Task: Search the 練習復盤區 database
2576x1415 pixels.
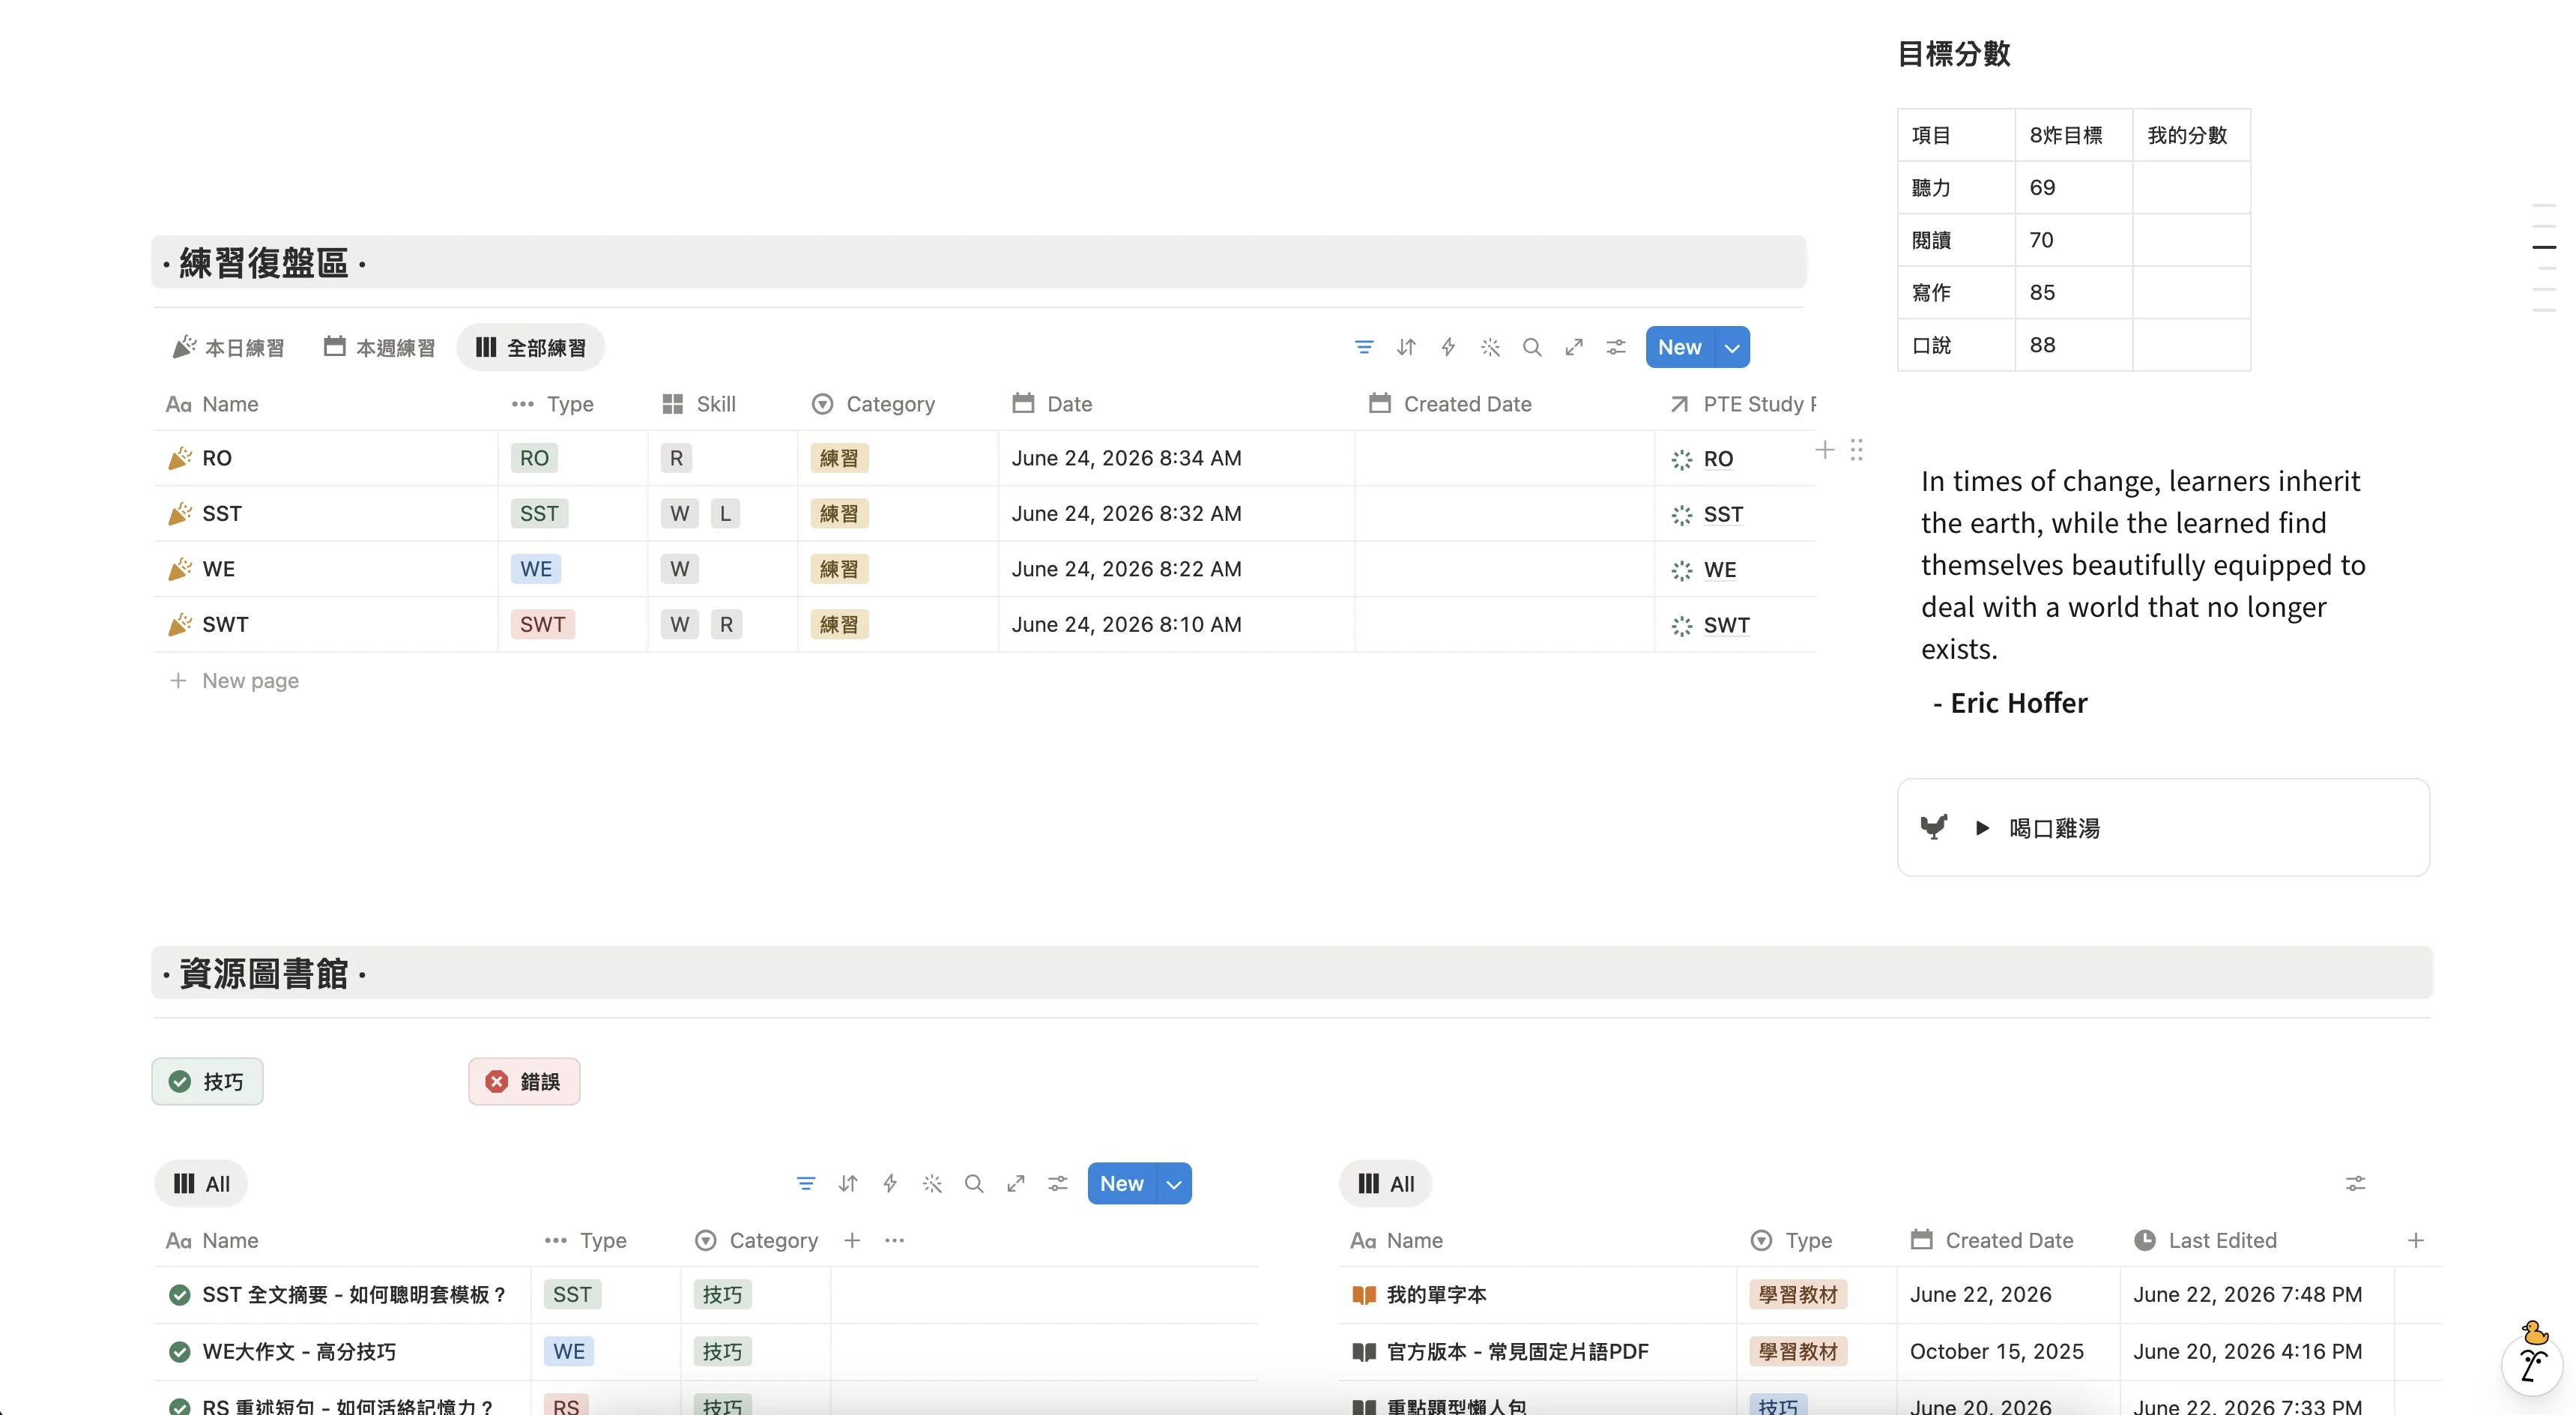Action: point(1532,347)
